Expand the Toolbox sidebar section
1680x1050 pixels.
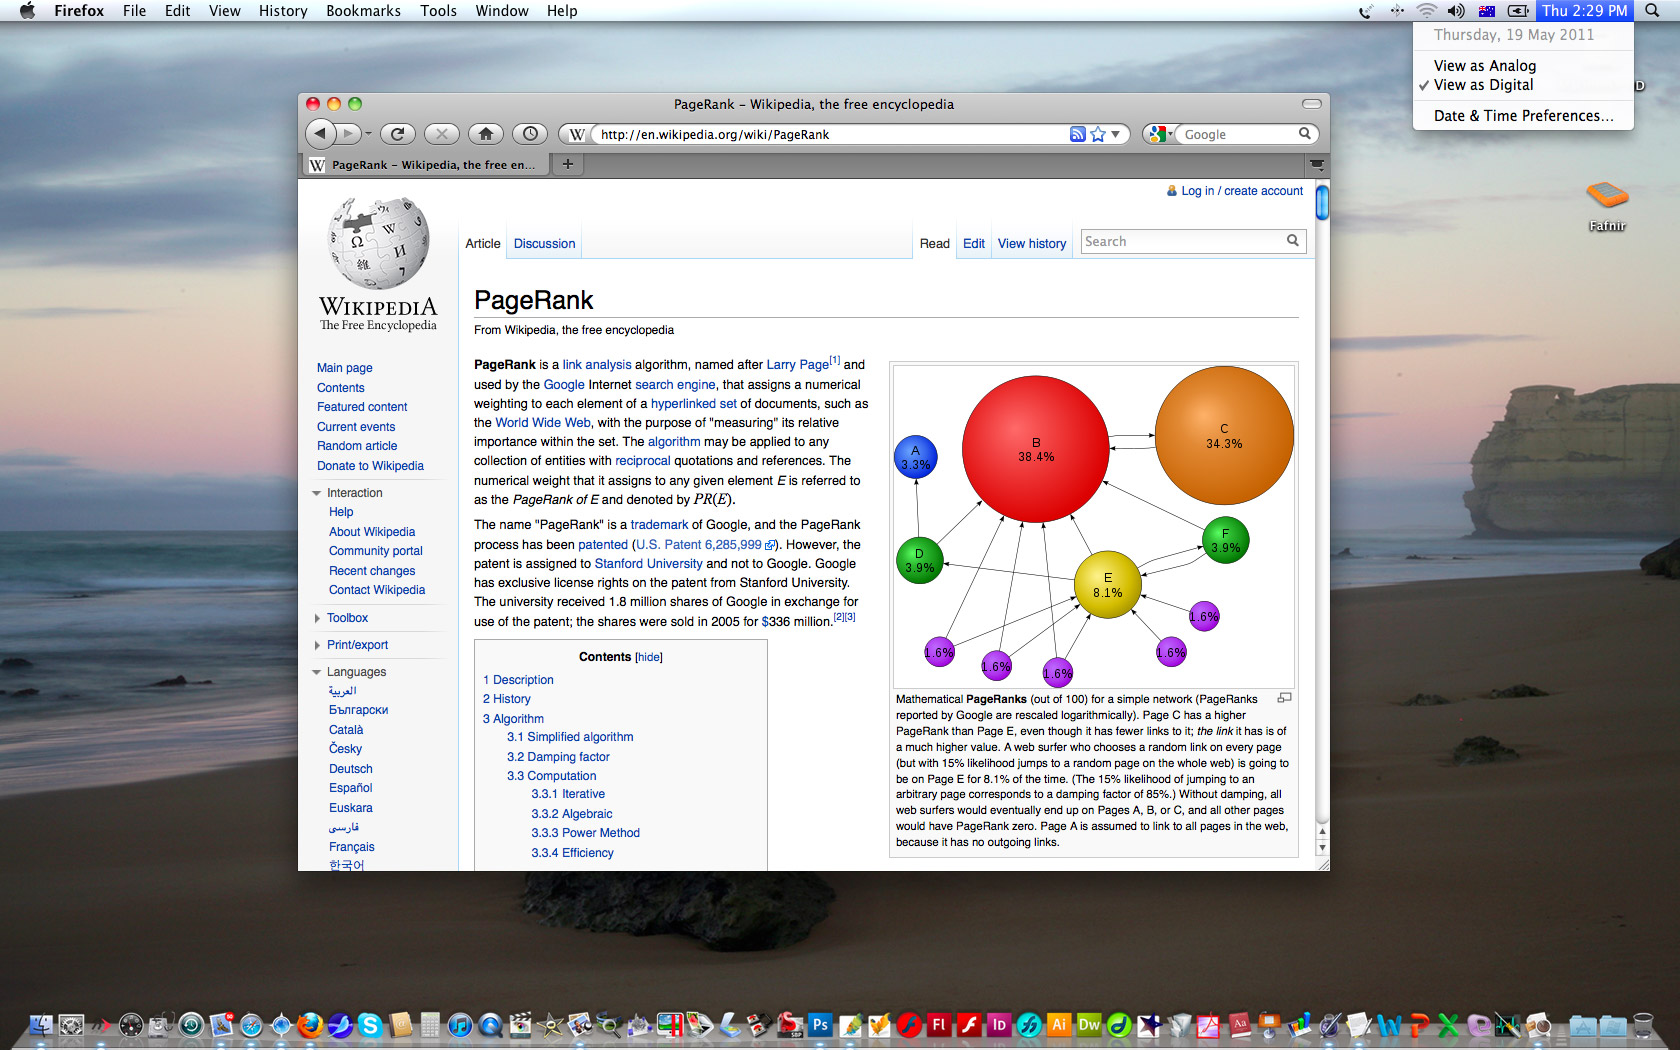click(x=317, y=618)
